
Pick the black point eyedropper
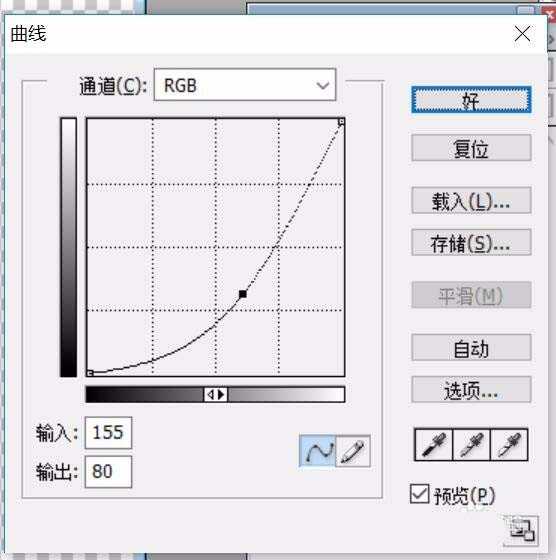[x=434, y=445]
